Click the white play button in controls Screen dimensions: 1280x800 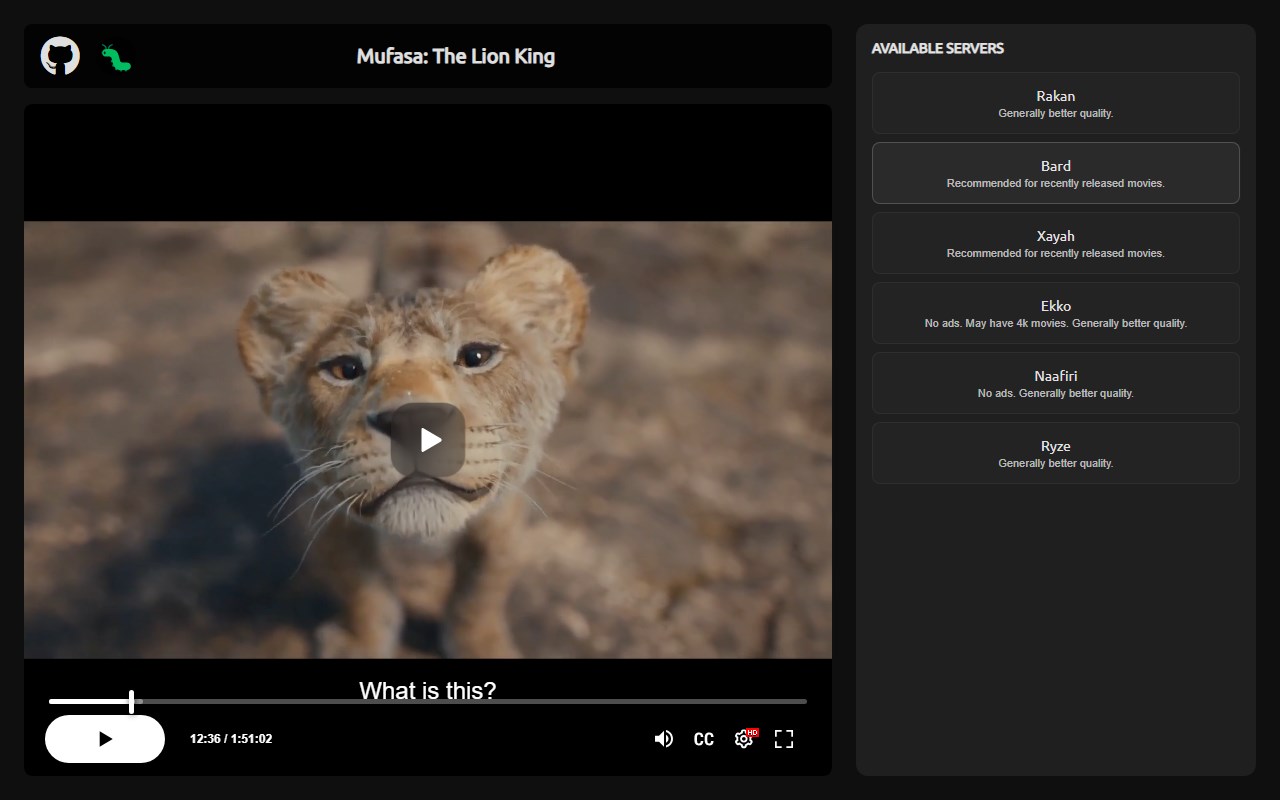click(x=105, y=739)
